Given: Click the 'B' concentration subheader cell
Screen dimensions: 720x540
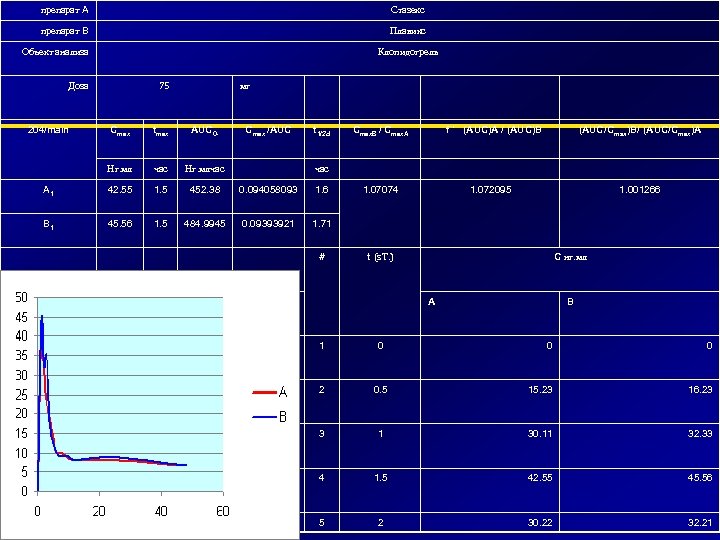Looking at the screenshot, I should tap(640, 313).
